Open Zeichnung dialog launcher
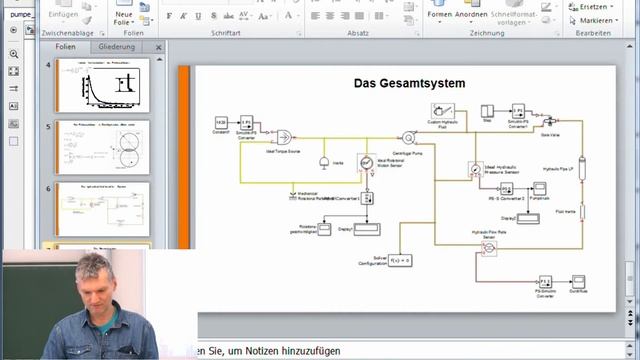This screenshot has height=360, width=640. click(x=557, y=33)
